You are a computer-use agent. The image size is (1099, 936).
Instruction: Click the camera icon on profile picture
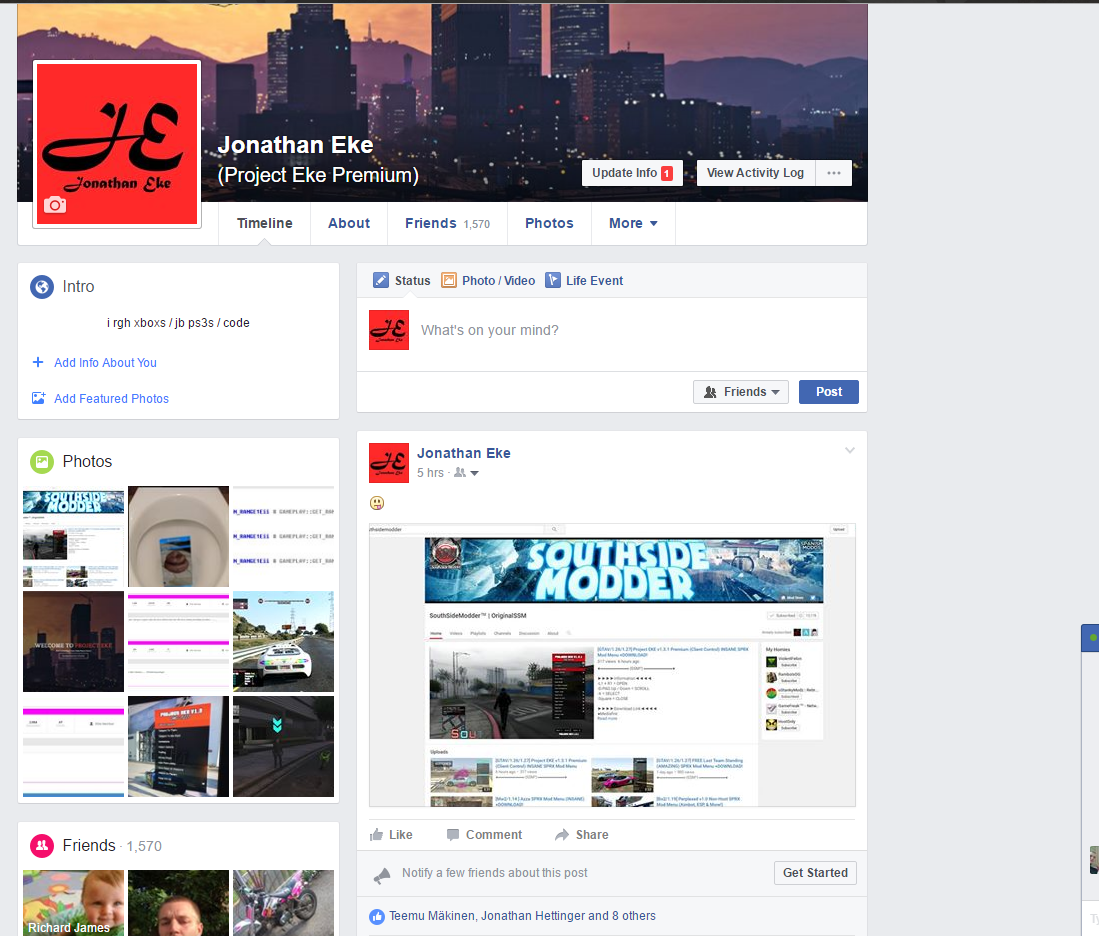[x=55, y=205]
